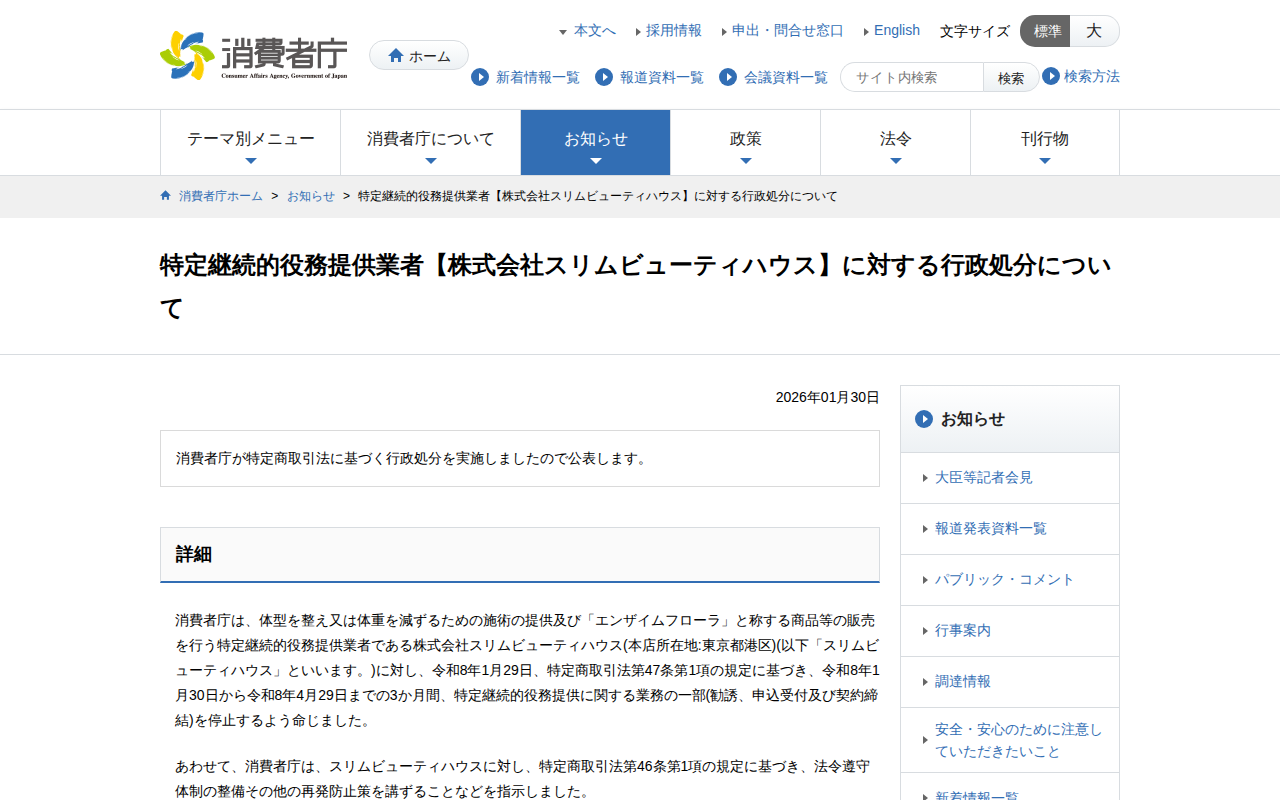Click the house icon in the ホーム button
The height and width of the screenshot is (800, 1280).
396,56
